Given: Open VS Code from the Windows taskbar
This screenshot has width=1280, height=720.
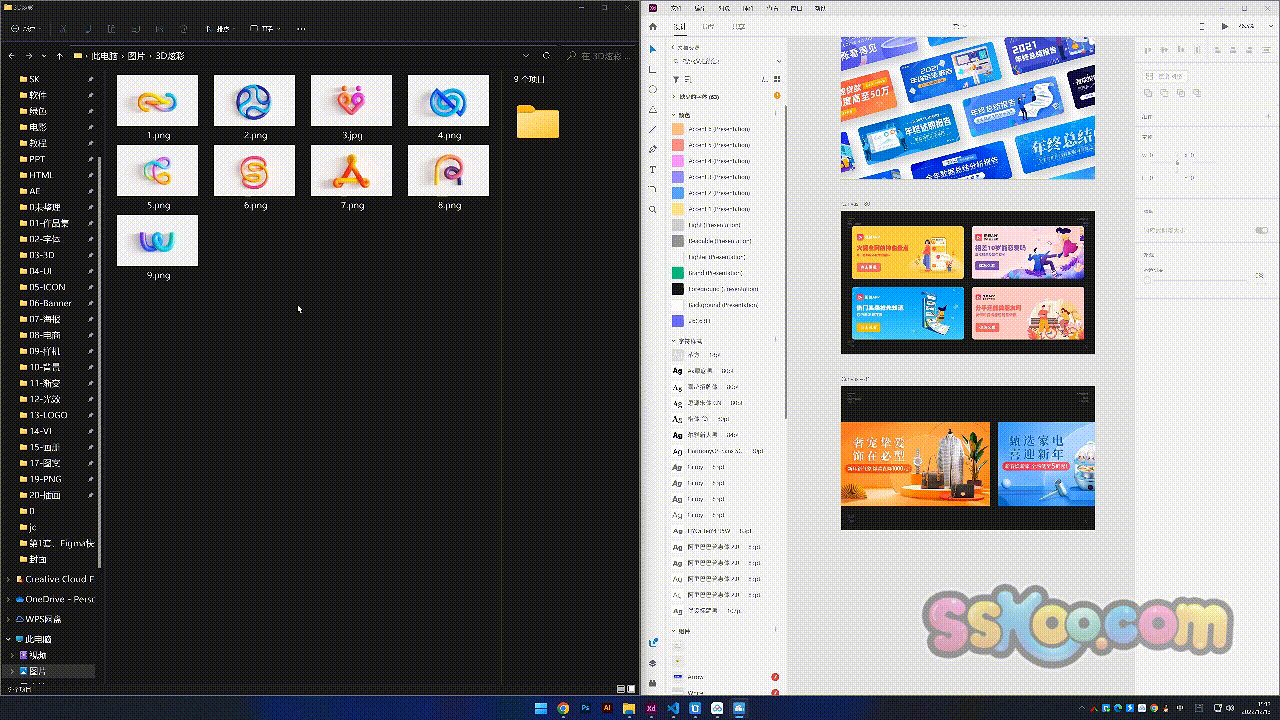Looking at the screenshot, I should (673, 708).
